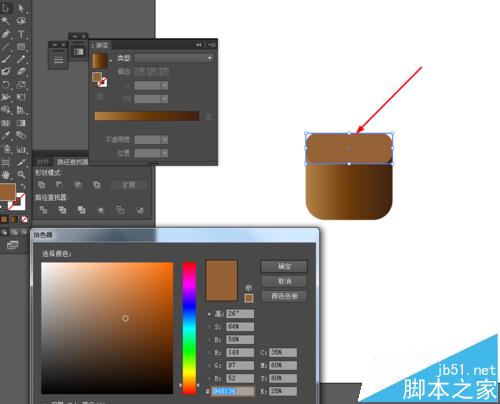The width and height of the screenshot is (500, 404).
Task: Select the Selection tool arrow
Action: click(x=6, y=8)
